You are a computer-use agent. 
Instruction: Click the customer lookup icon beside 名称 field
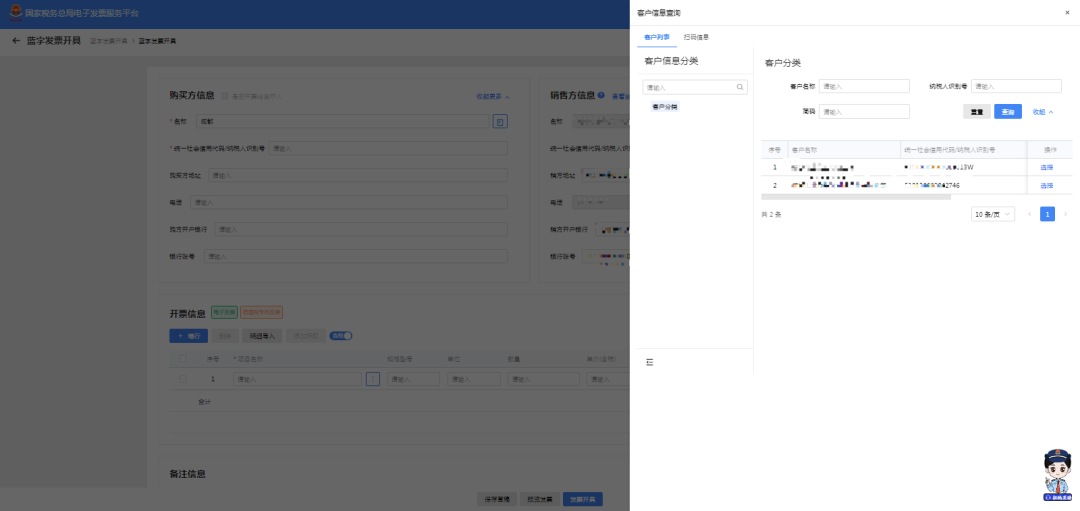pyautogui.click(x=500, y=121)
